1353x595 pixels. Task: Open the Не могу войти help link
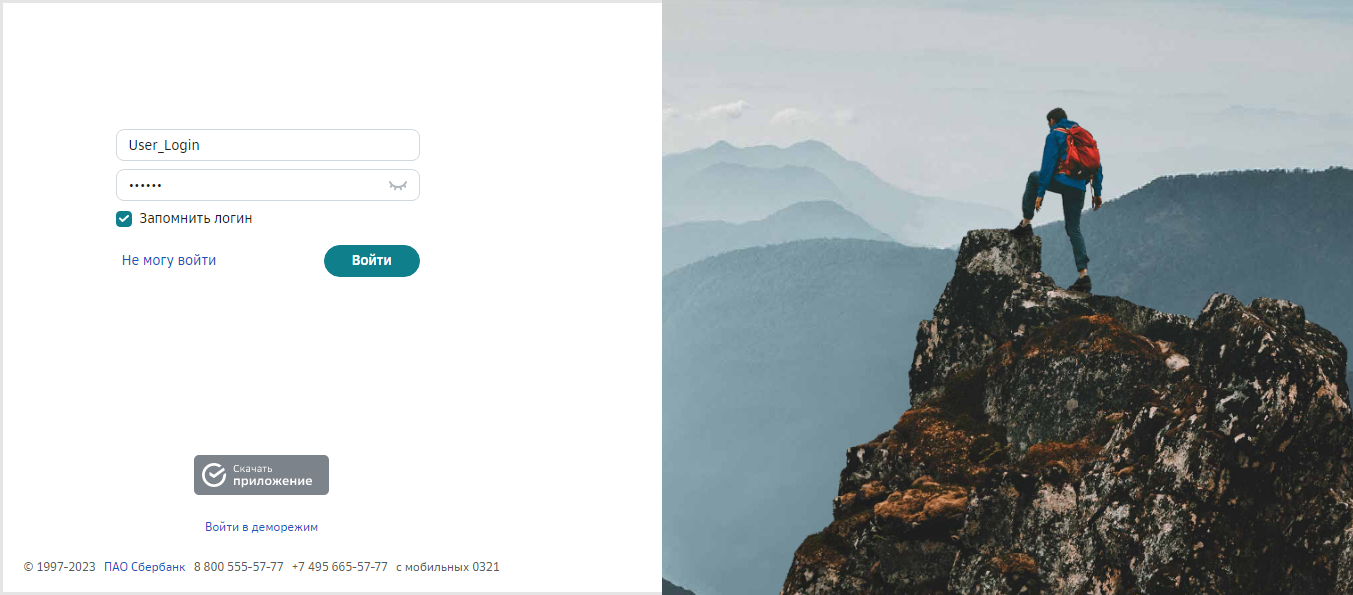(x=169, y=260)
